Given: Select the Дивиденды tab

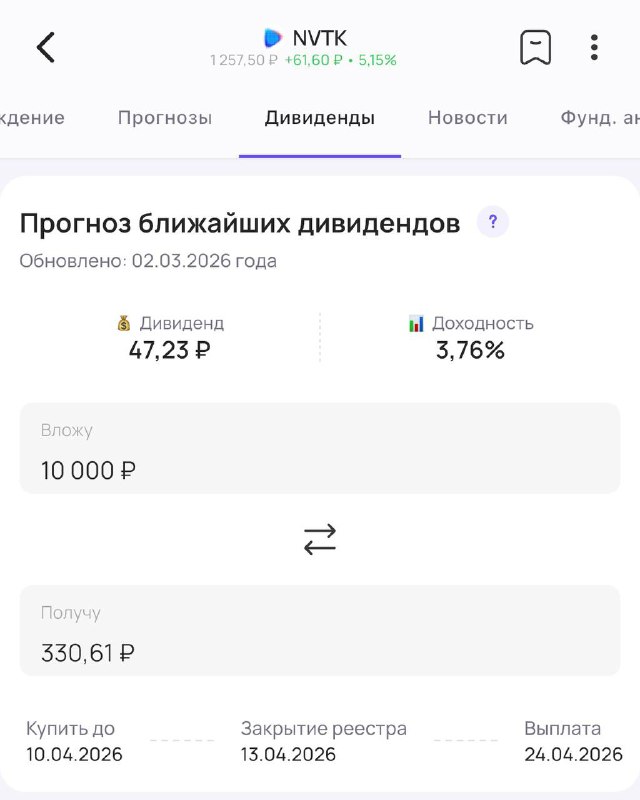Looking at the screenshot, I should [320, 118].
